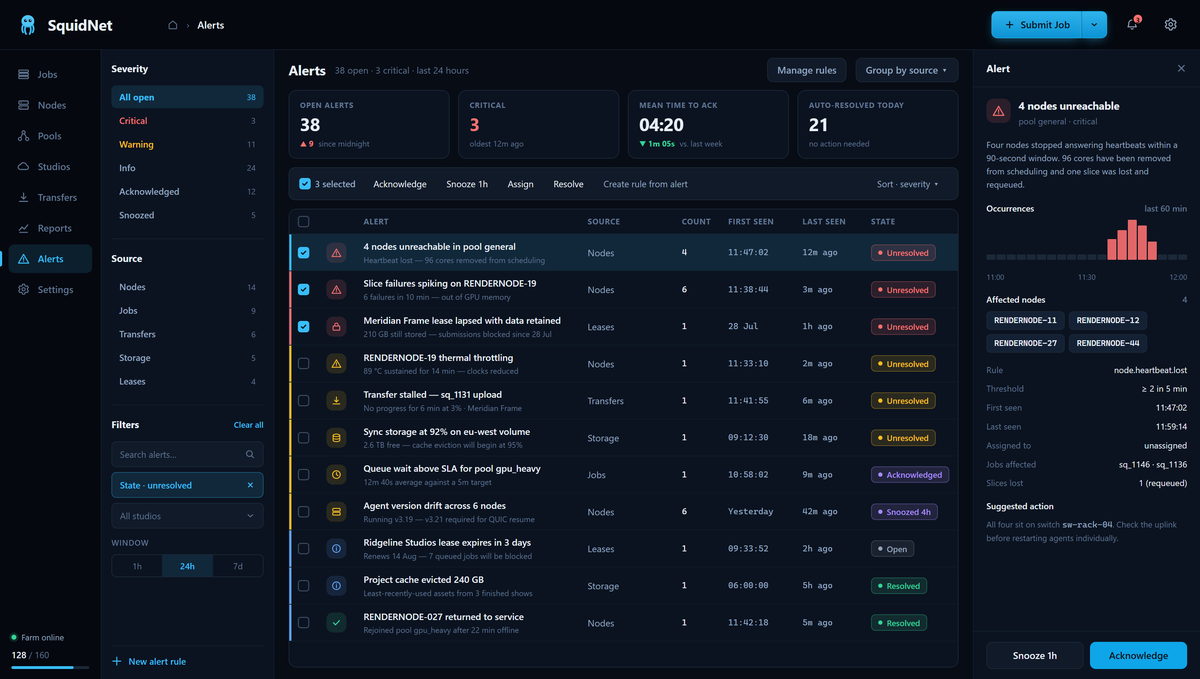Viewport: 1200px width, 679px height.
Task: Click the server icon of Agent version drift row
Action: tap(336, 512)
